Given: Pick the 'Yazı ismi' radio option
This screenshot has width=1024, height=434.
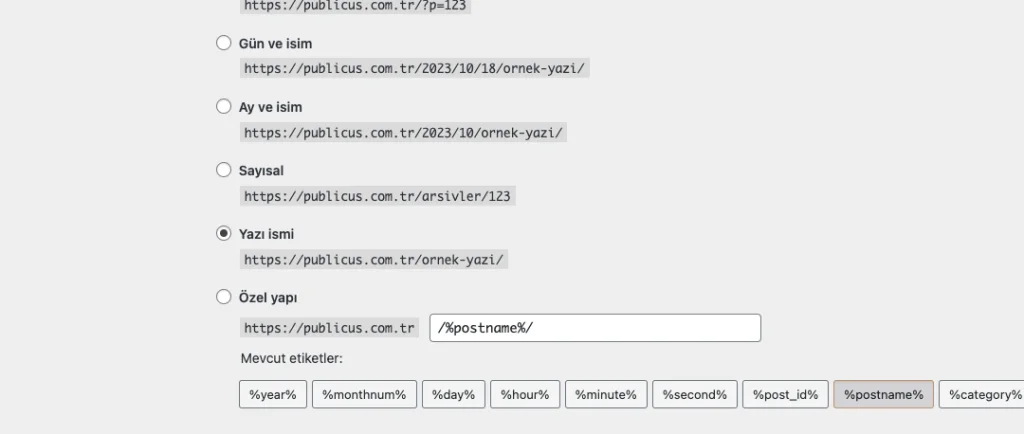Looking at the screenshot, I should 223,233.
